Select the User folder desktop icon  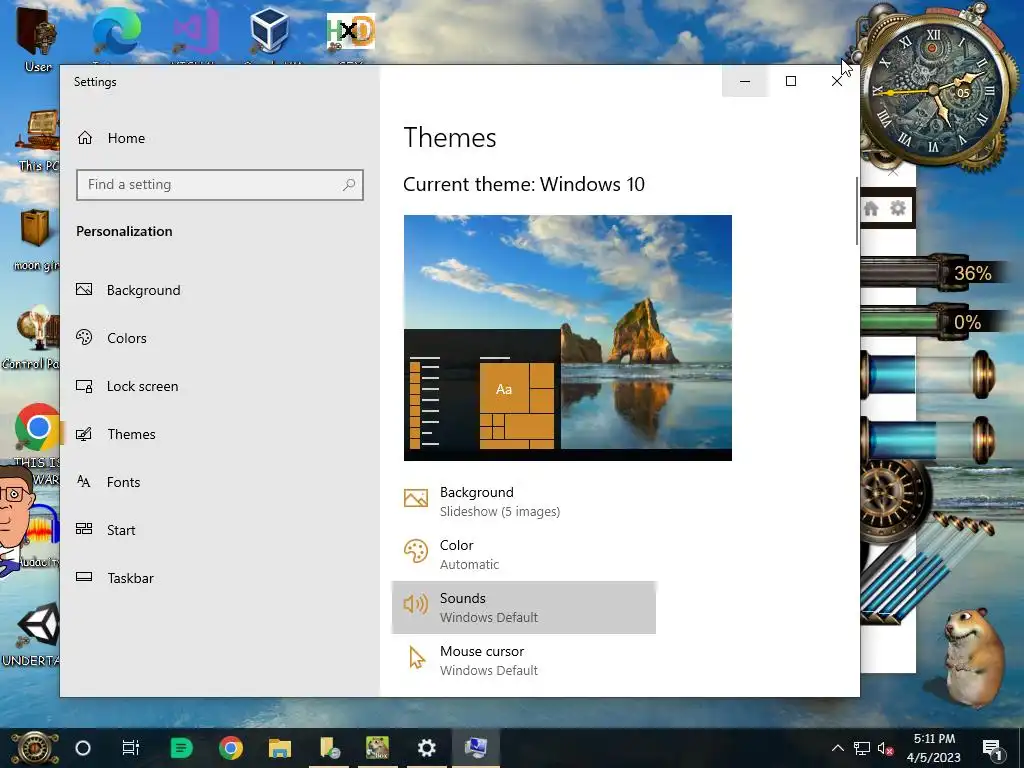coord(37,31)
